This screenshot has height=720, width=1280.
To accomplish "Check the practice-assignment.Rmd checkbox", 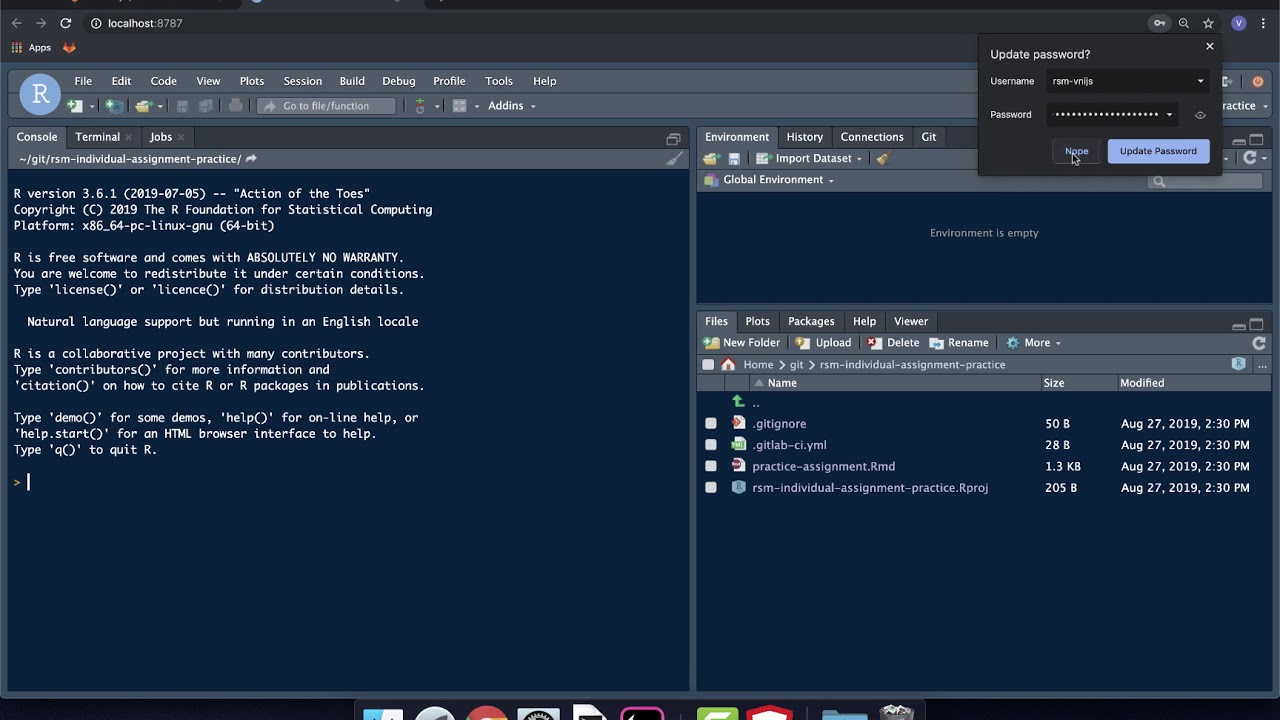I will (711, 466).
